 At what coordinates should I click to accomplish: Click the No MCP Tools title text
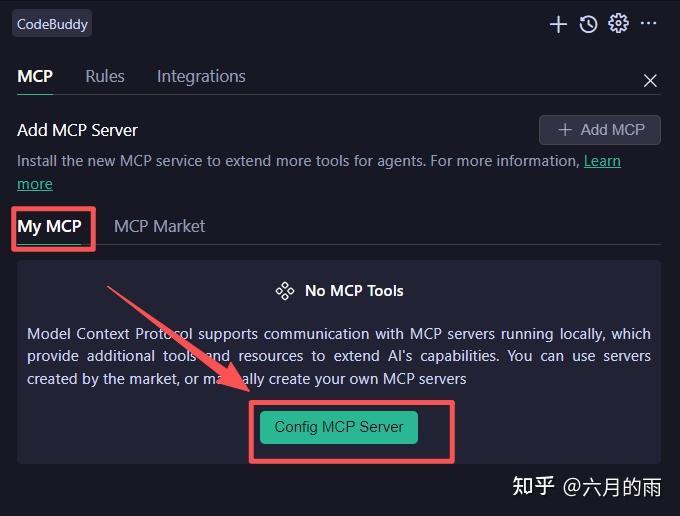click(354, 291)
